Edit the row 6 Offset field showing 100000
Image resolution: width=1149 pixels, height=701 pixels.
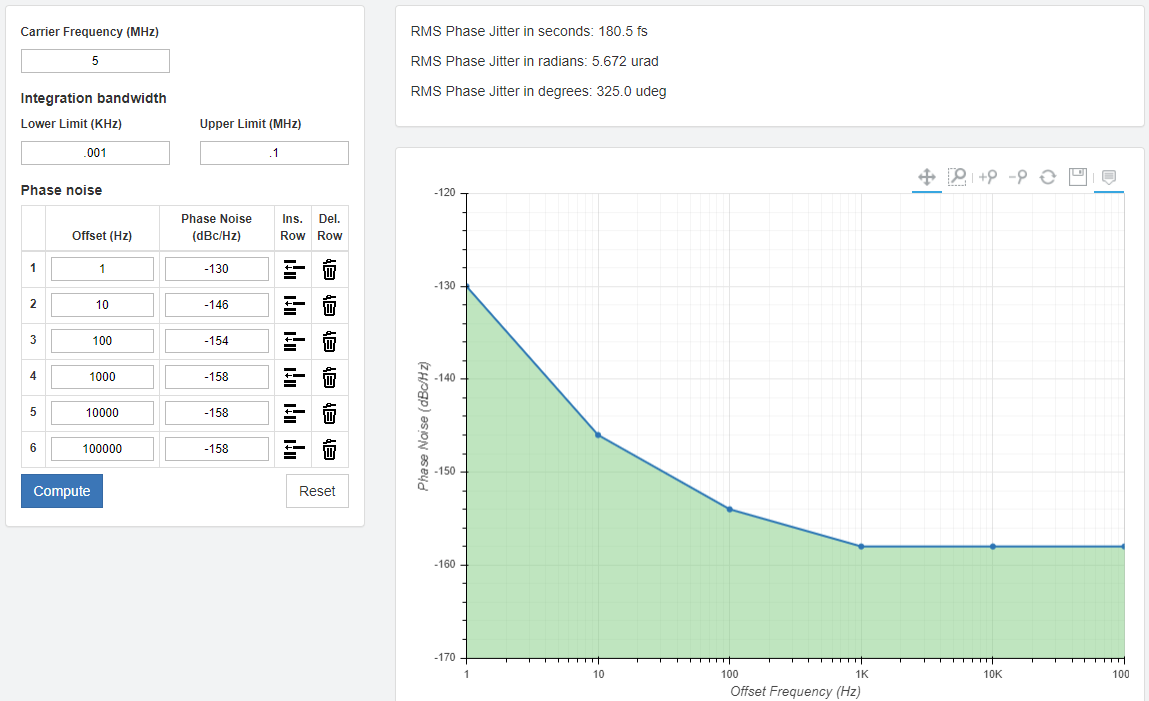click(102, 448)
